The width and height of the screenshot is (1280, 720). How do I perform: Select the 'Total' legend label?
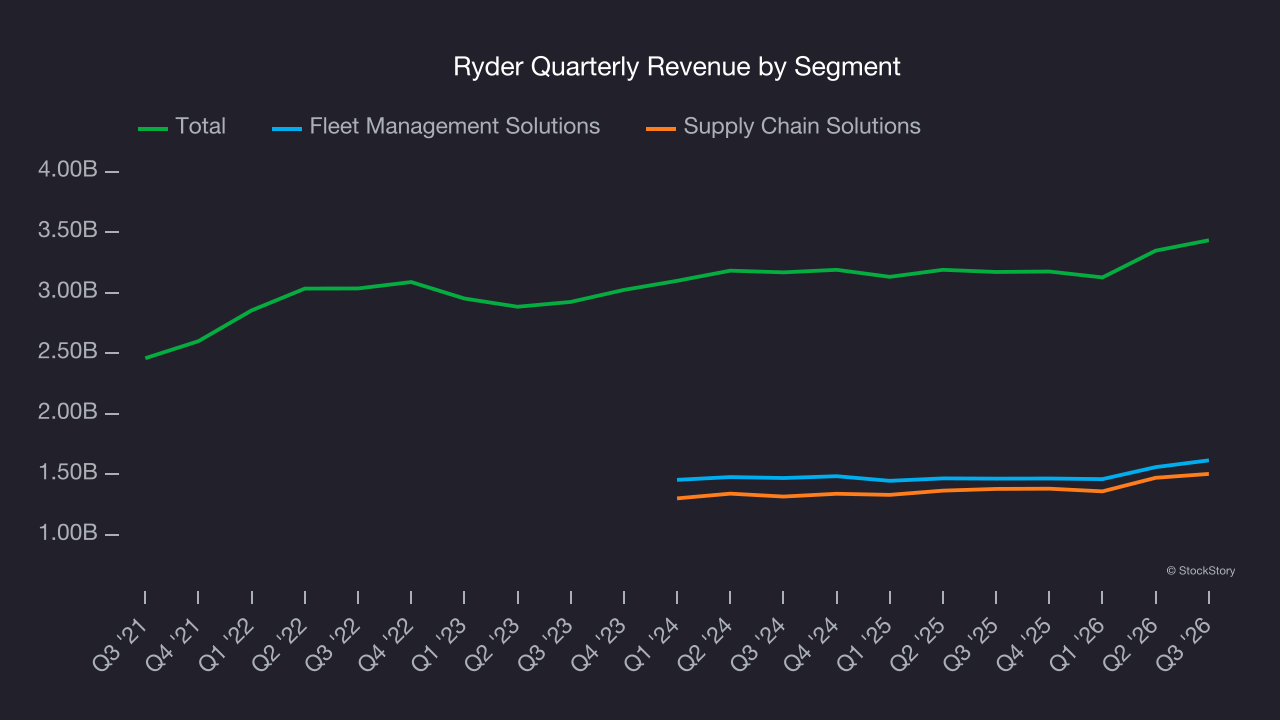point(200,126)
